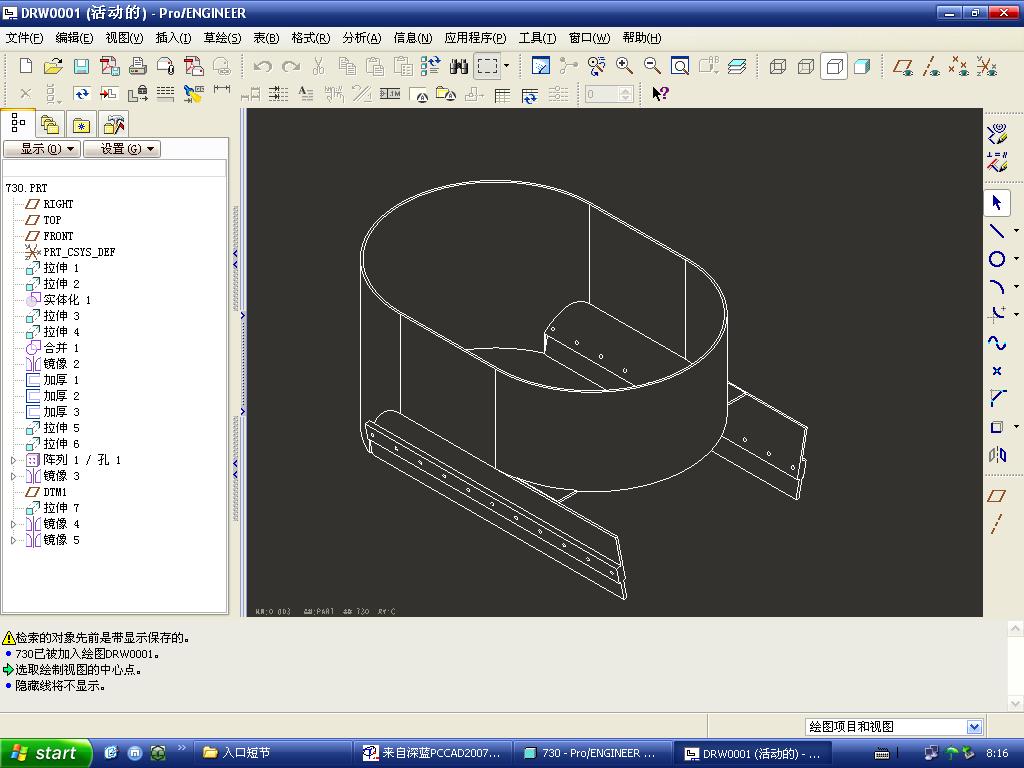The width and height of the screenshot is (1024, 768).
Task: Open the 草绘 menu
Action: 222,38
